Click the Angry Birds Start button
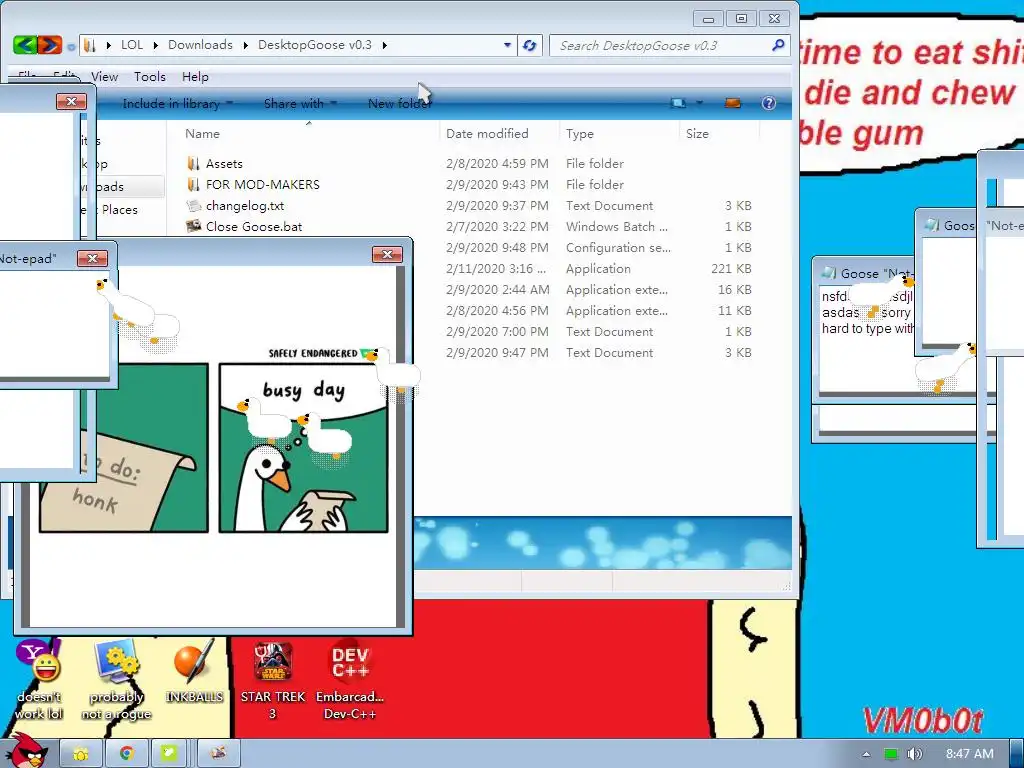This screenshot has height=768, width=1024. 27,751
